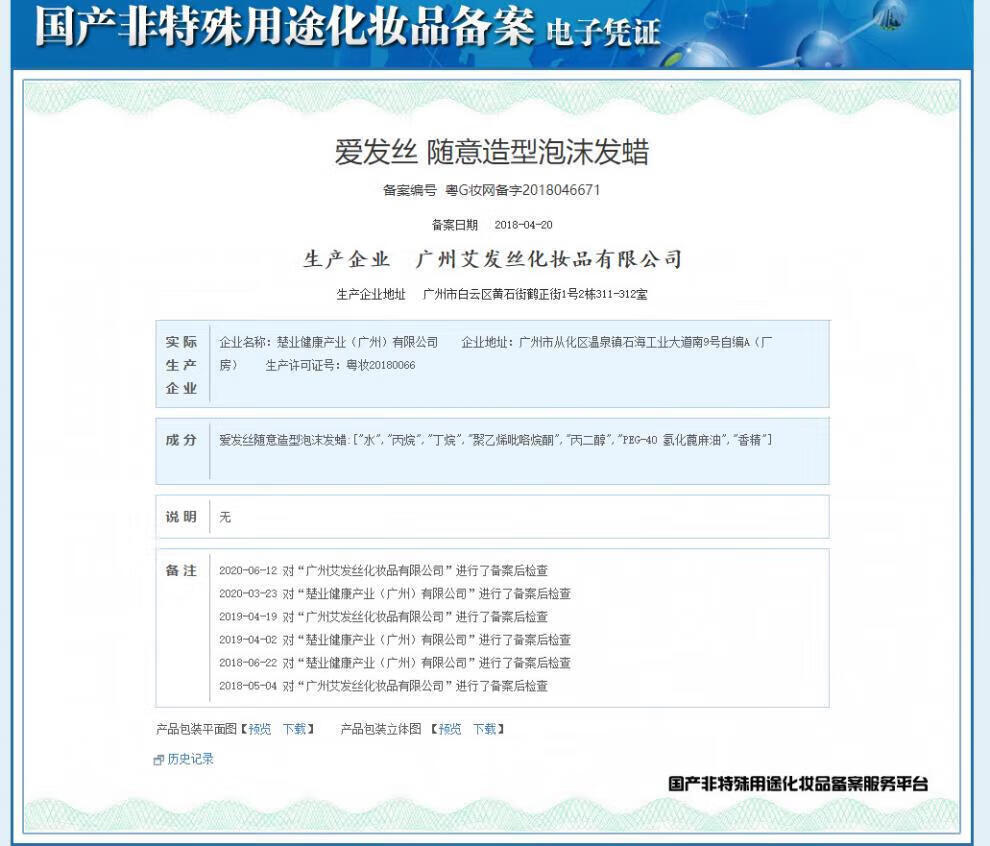This screenshot has height=846, width=990.
Task: Open the 历史记录 history link
Action: pyautogui.click(x=190, y=759)
